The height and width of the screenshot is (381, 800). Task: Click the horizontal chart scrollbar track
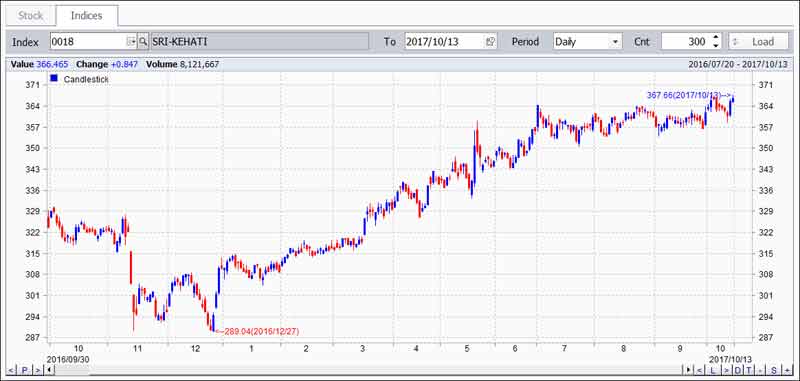coord(367,370)
